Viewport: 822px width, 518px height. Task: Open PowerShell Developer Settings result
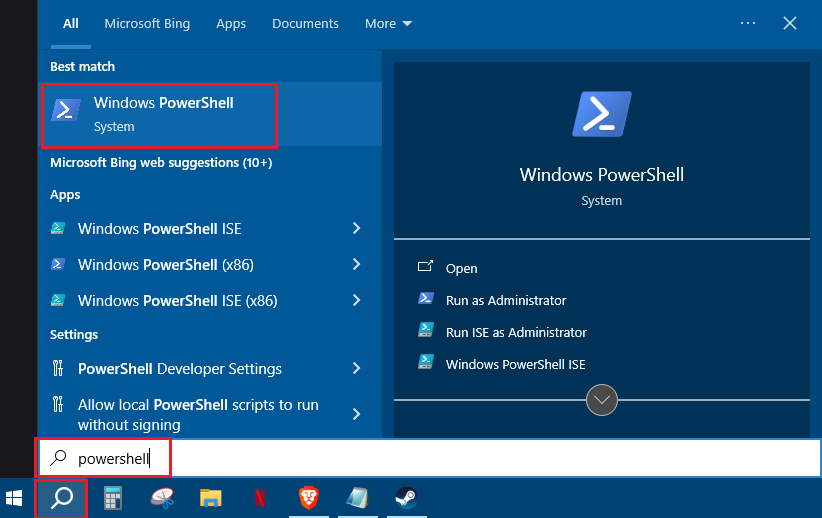point(210,369)
